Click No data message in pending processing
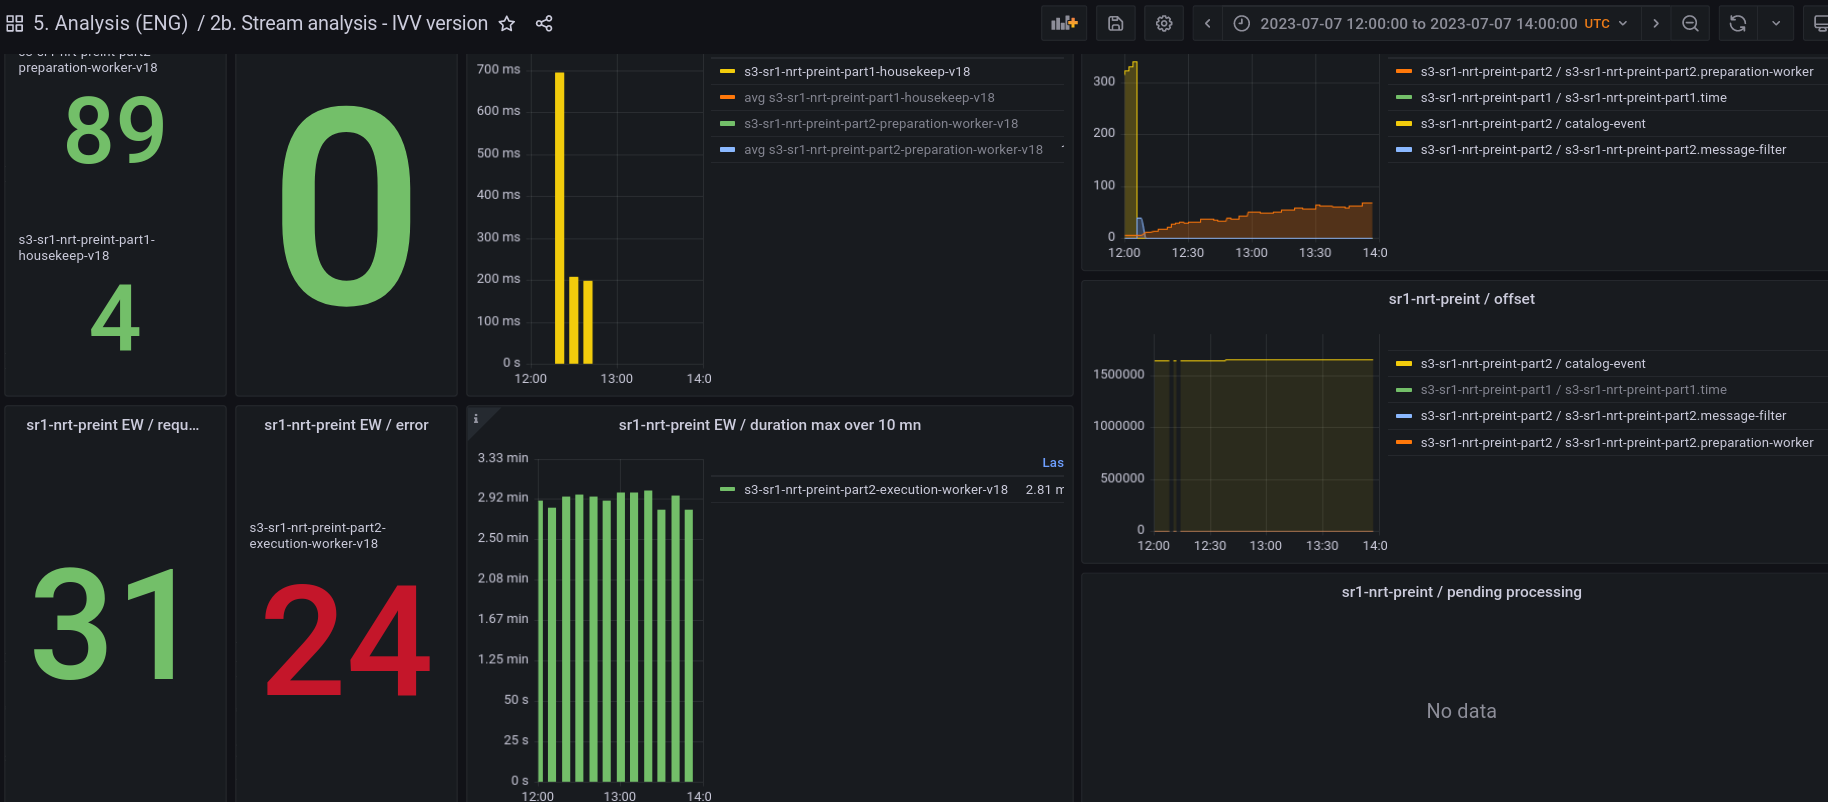The image size is (1828, 802). tap(1461, 711)
